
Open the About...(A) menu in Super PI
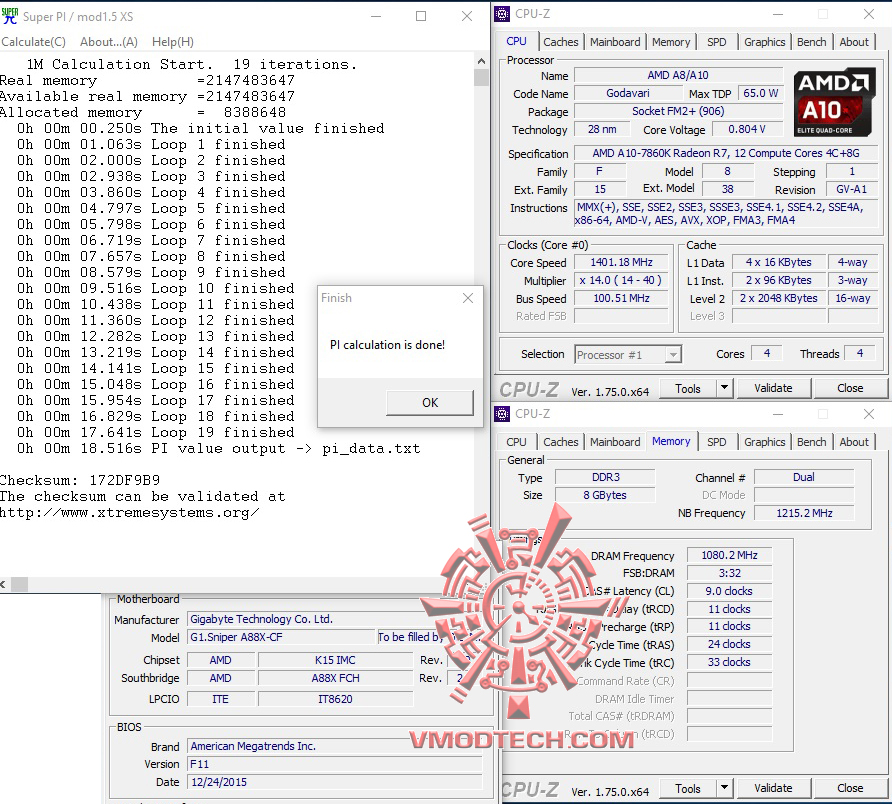pos(109,42)
